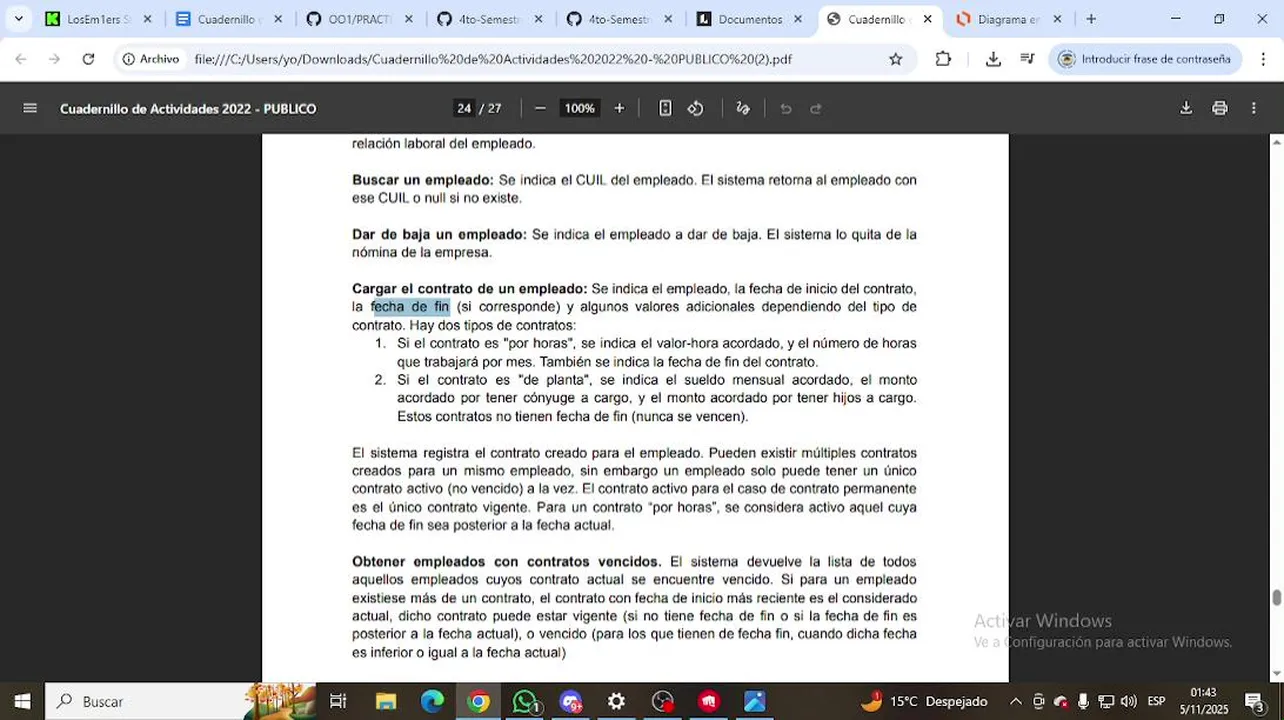This screenshot has width=1284, height=720.
Task: Click the PDF vertical scrollbar thumb
Action: (x=1277, y=598)
